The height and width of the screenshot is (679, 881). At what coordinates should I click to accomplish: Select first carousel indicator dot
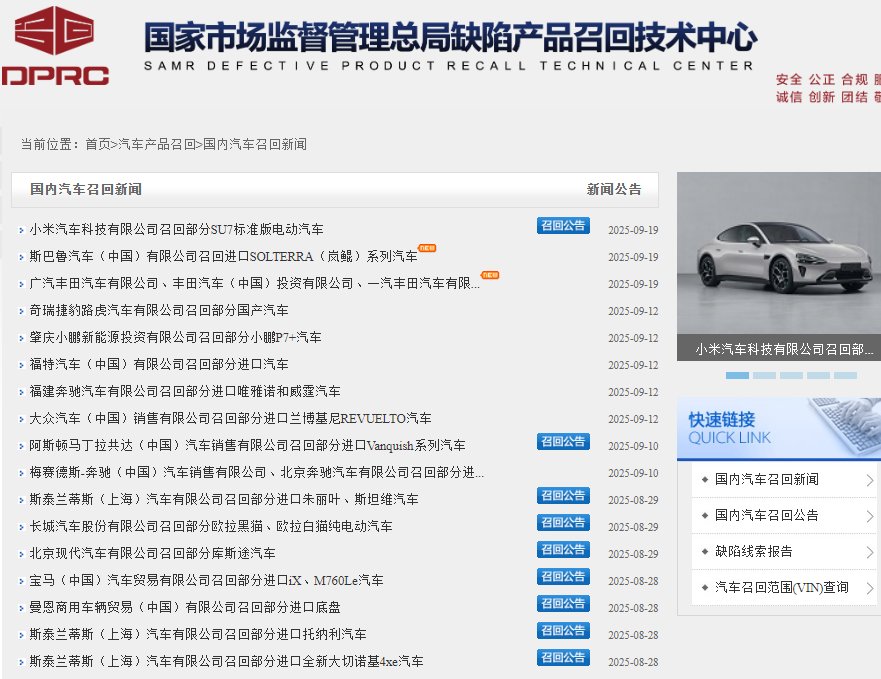click(737, 375)
